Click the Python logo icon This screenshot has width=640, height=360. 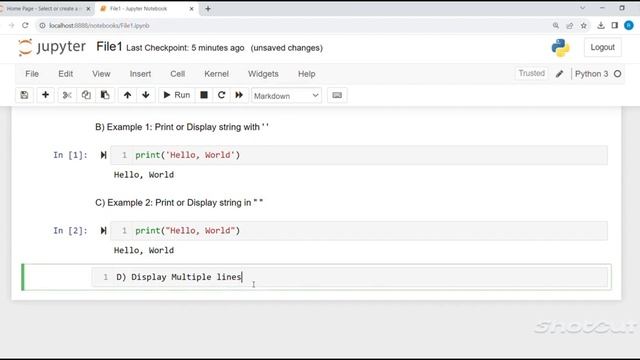click(560, 48)
